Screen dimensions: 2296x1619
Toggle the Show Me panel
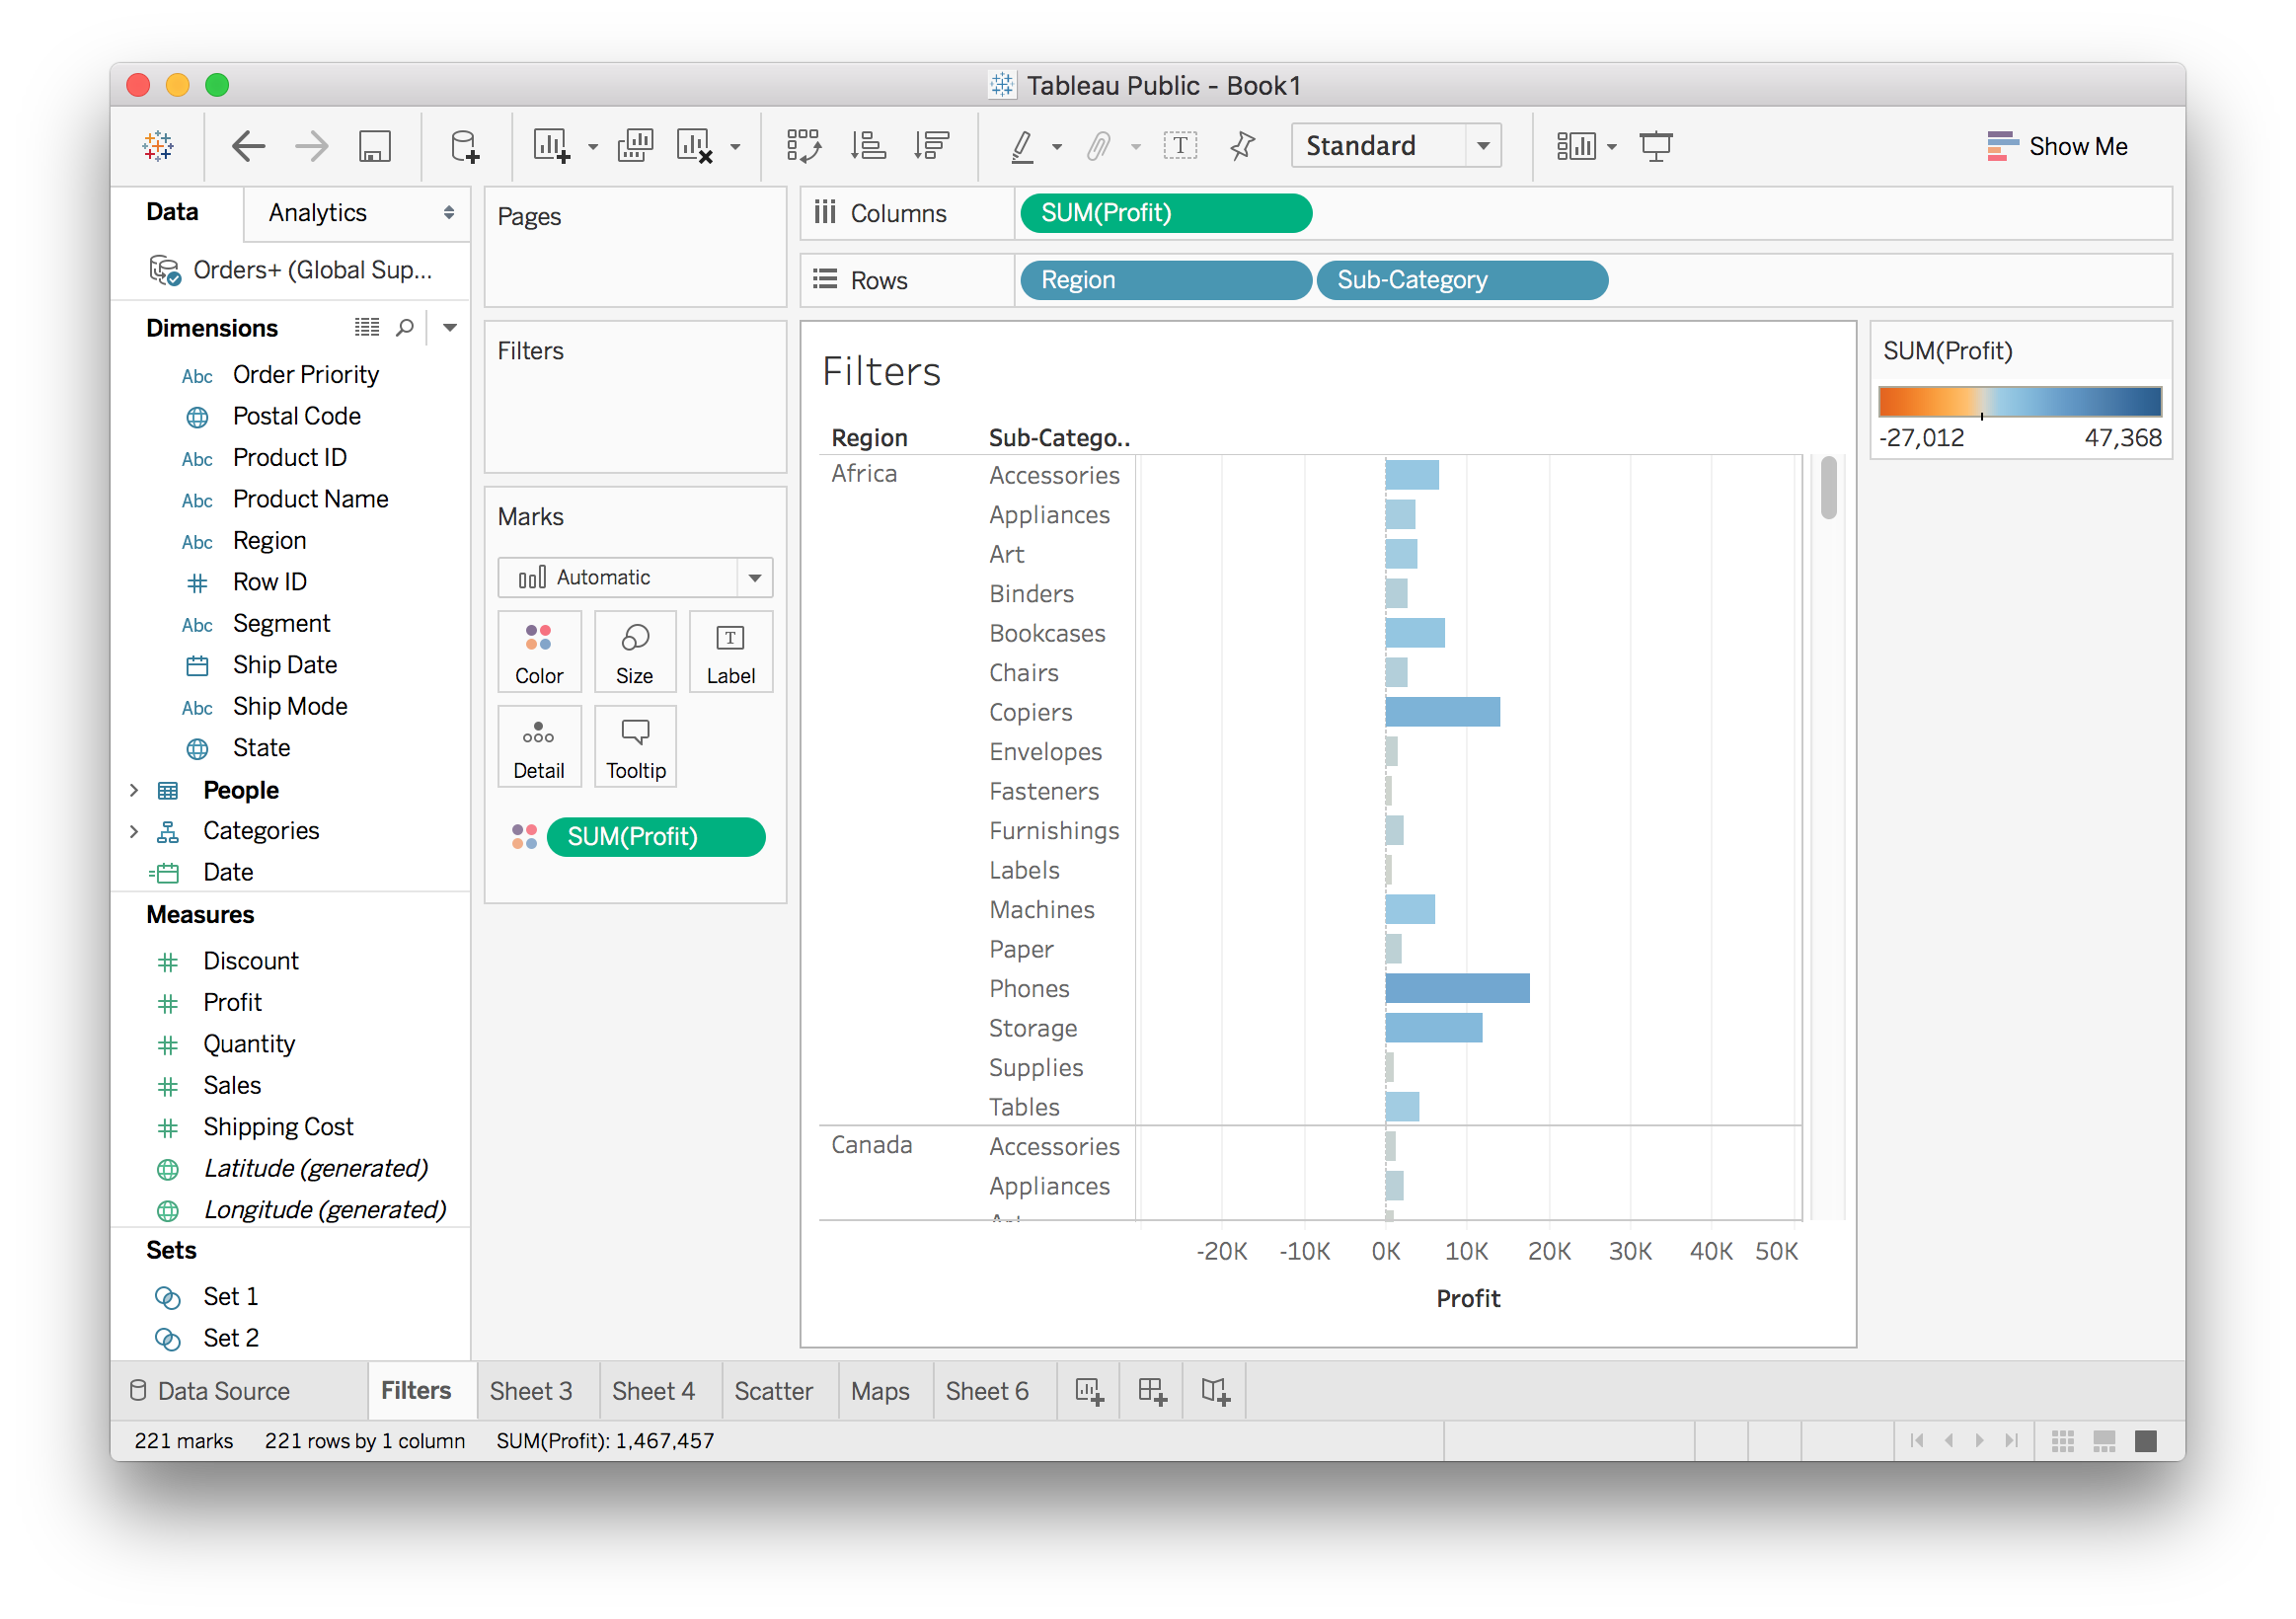tap(2057, 146)
